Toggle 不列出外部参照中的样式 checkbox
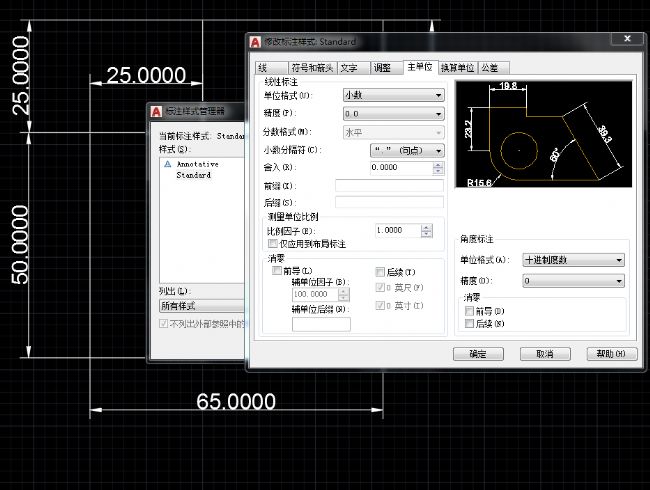The height and width of the screenshot is (490, 650). [164, 323]
